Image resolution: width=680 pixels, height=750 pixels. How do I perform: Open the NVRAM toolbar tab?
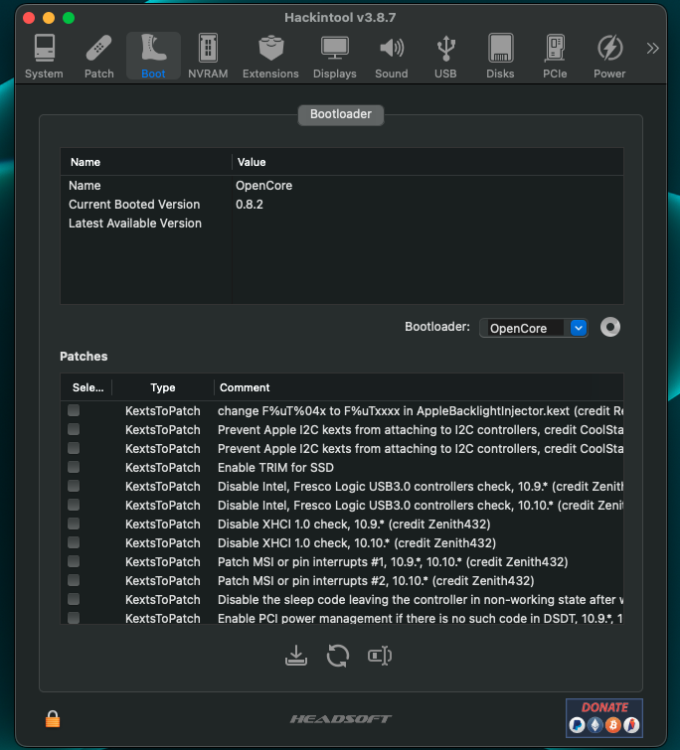[x=208, y=56]
